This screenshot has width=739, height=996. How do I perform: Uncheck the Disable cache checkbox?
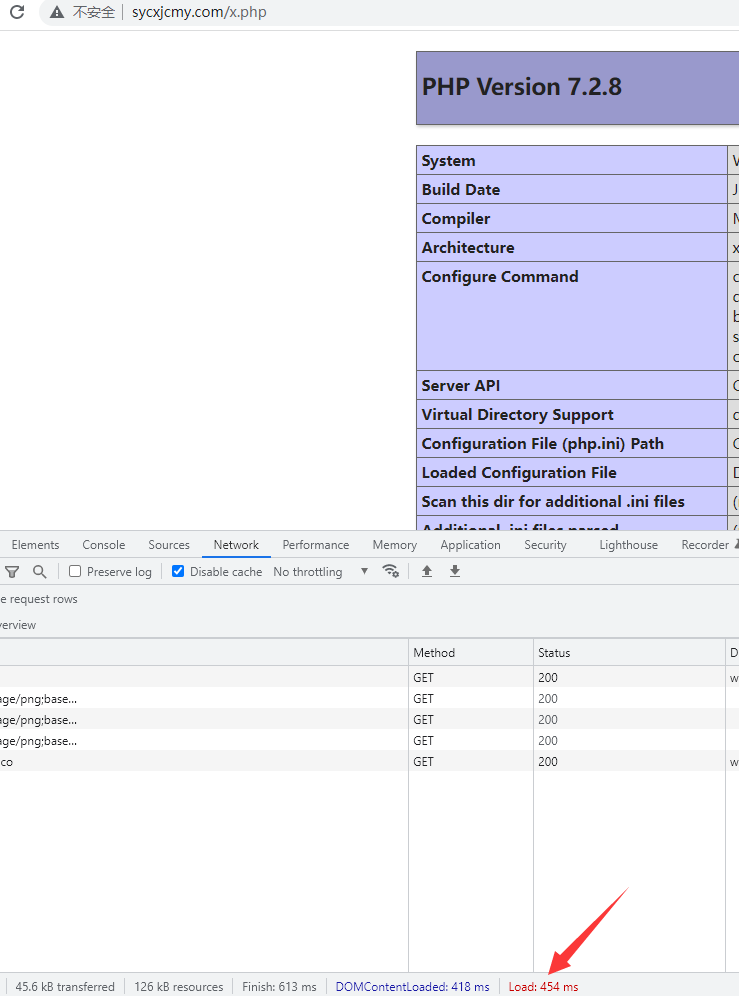tap(178, 572)
